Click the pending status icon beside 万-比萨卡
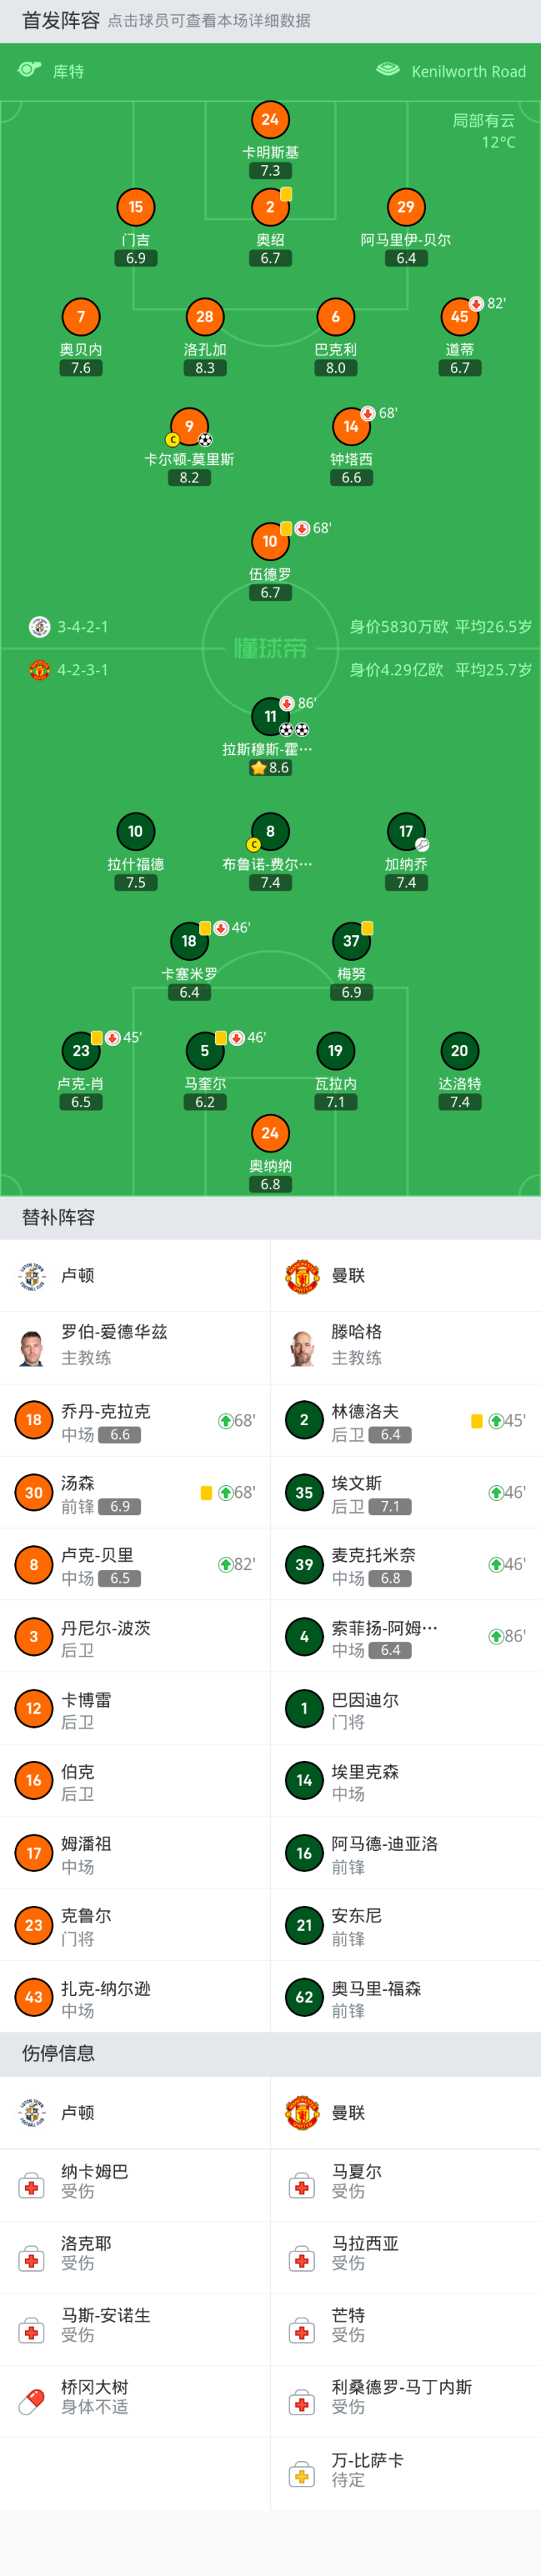541x2576 pixels. point(302,2474)
